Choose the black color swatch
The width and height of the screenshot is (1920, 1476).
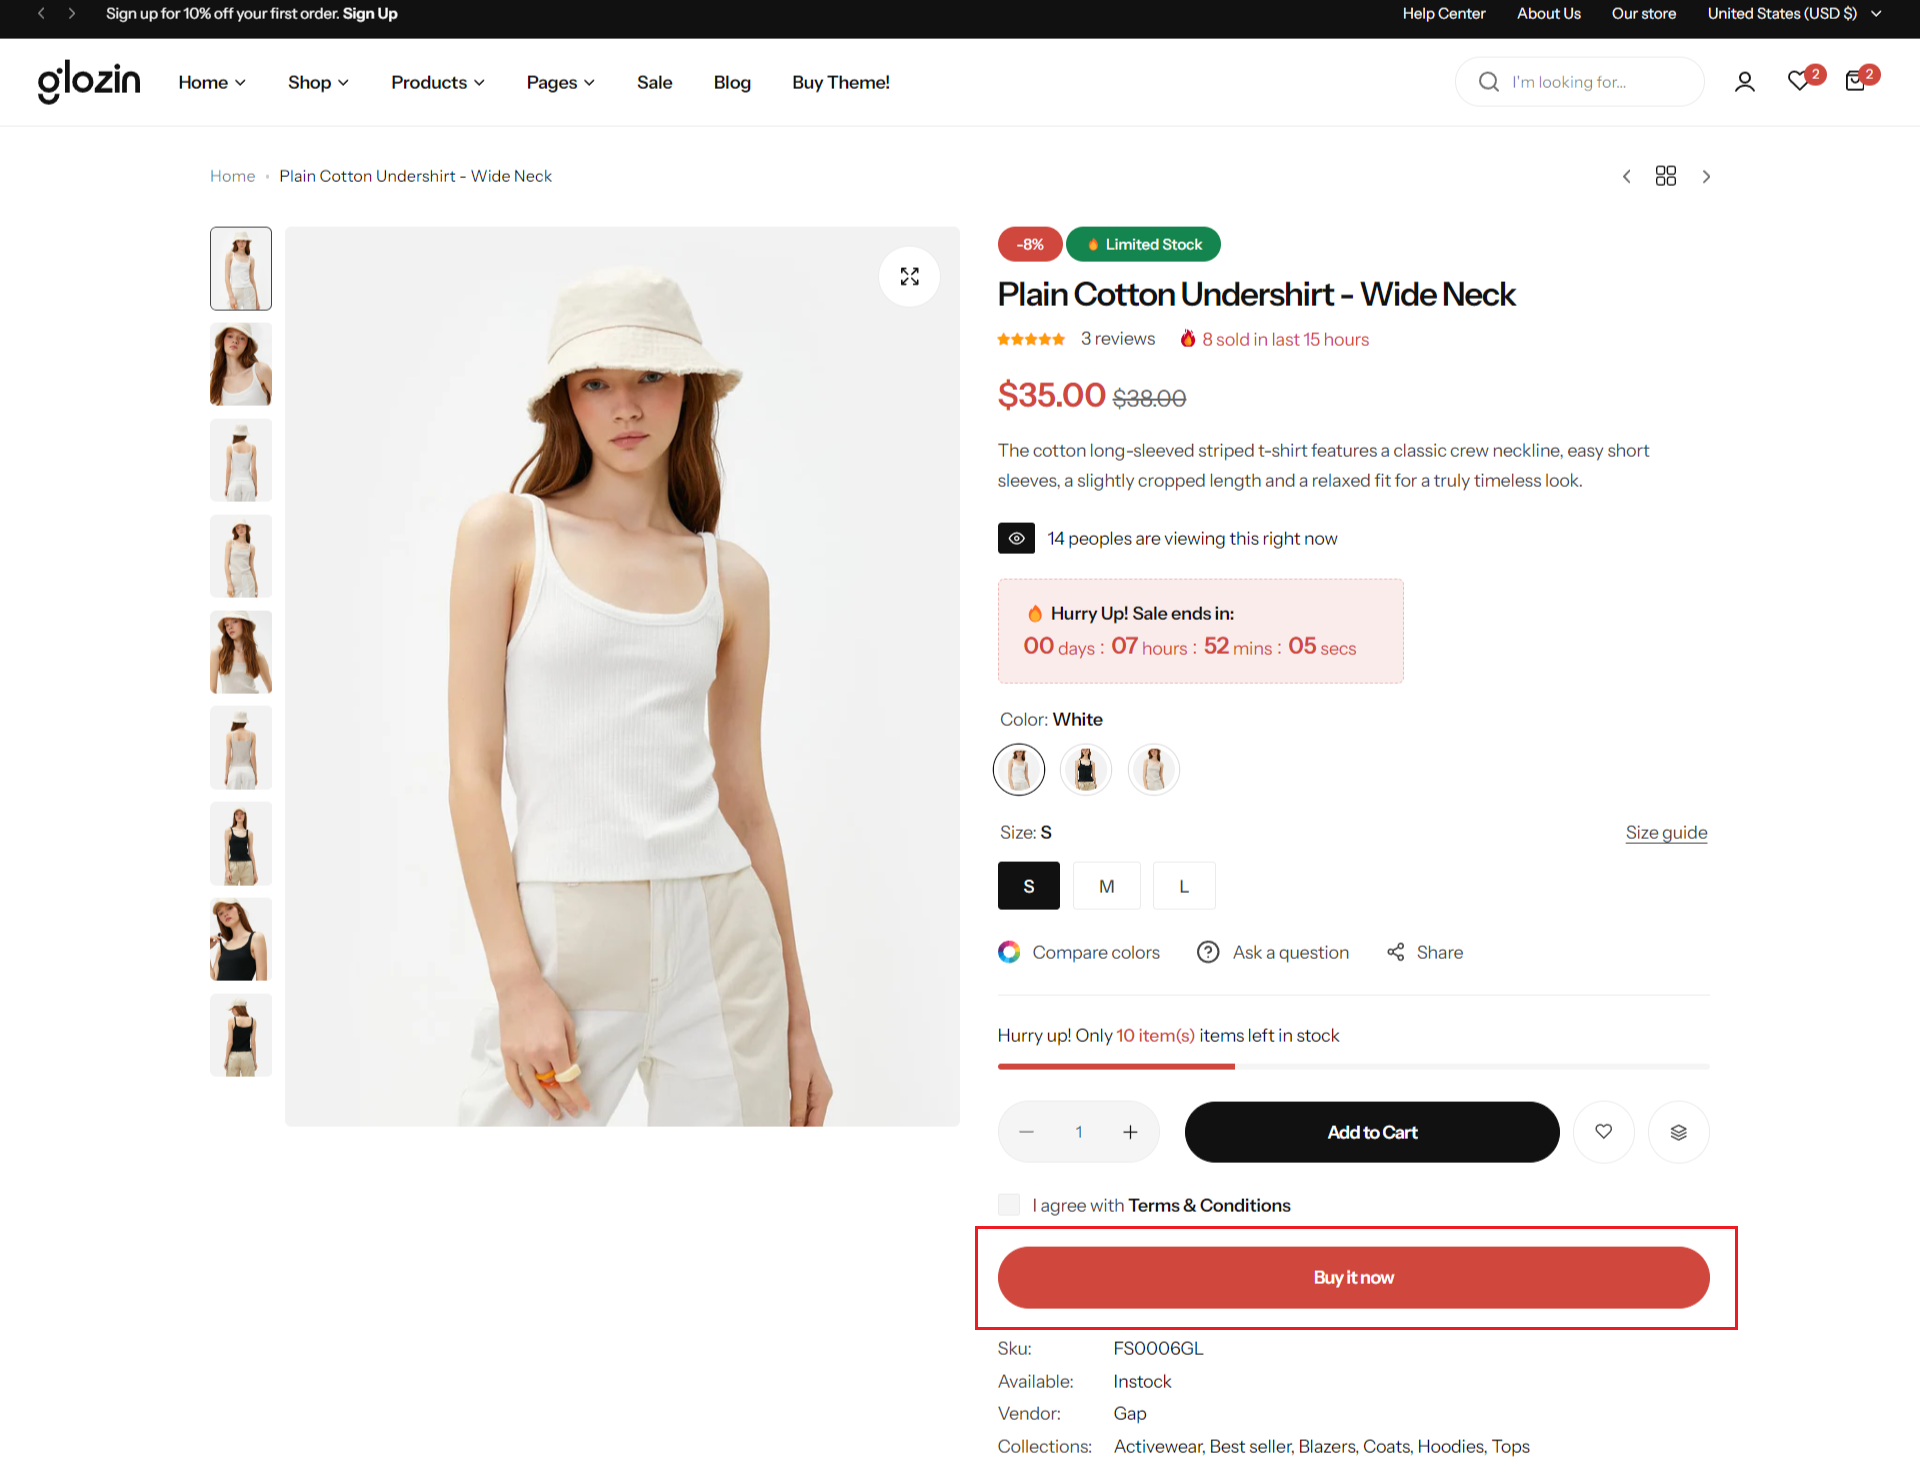click(1085, 770)
